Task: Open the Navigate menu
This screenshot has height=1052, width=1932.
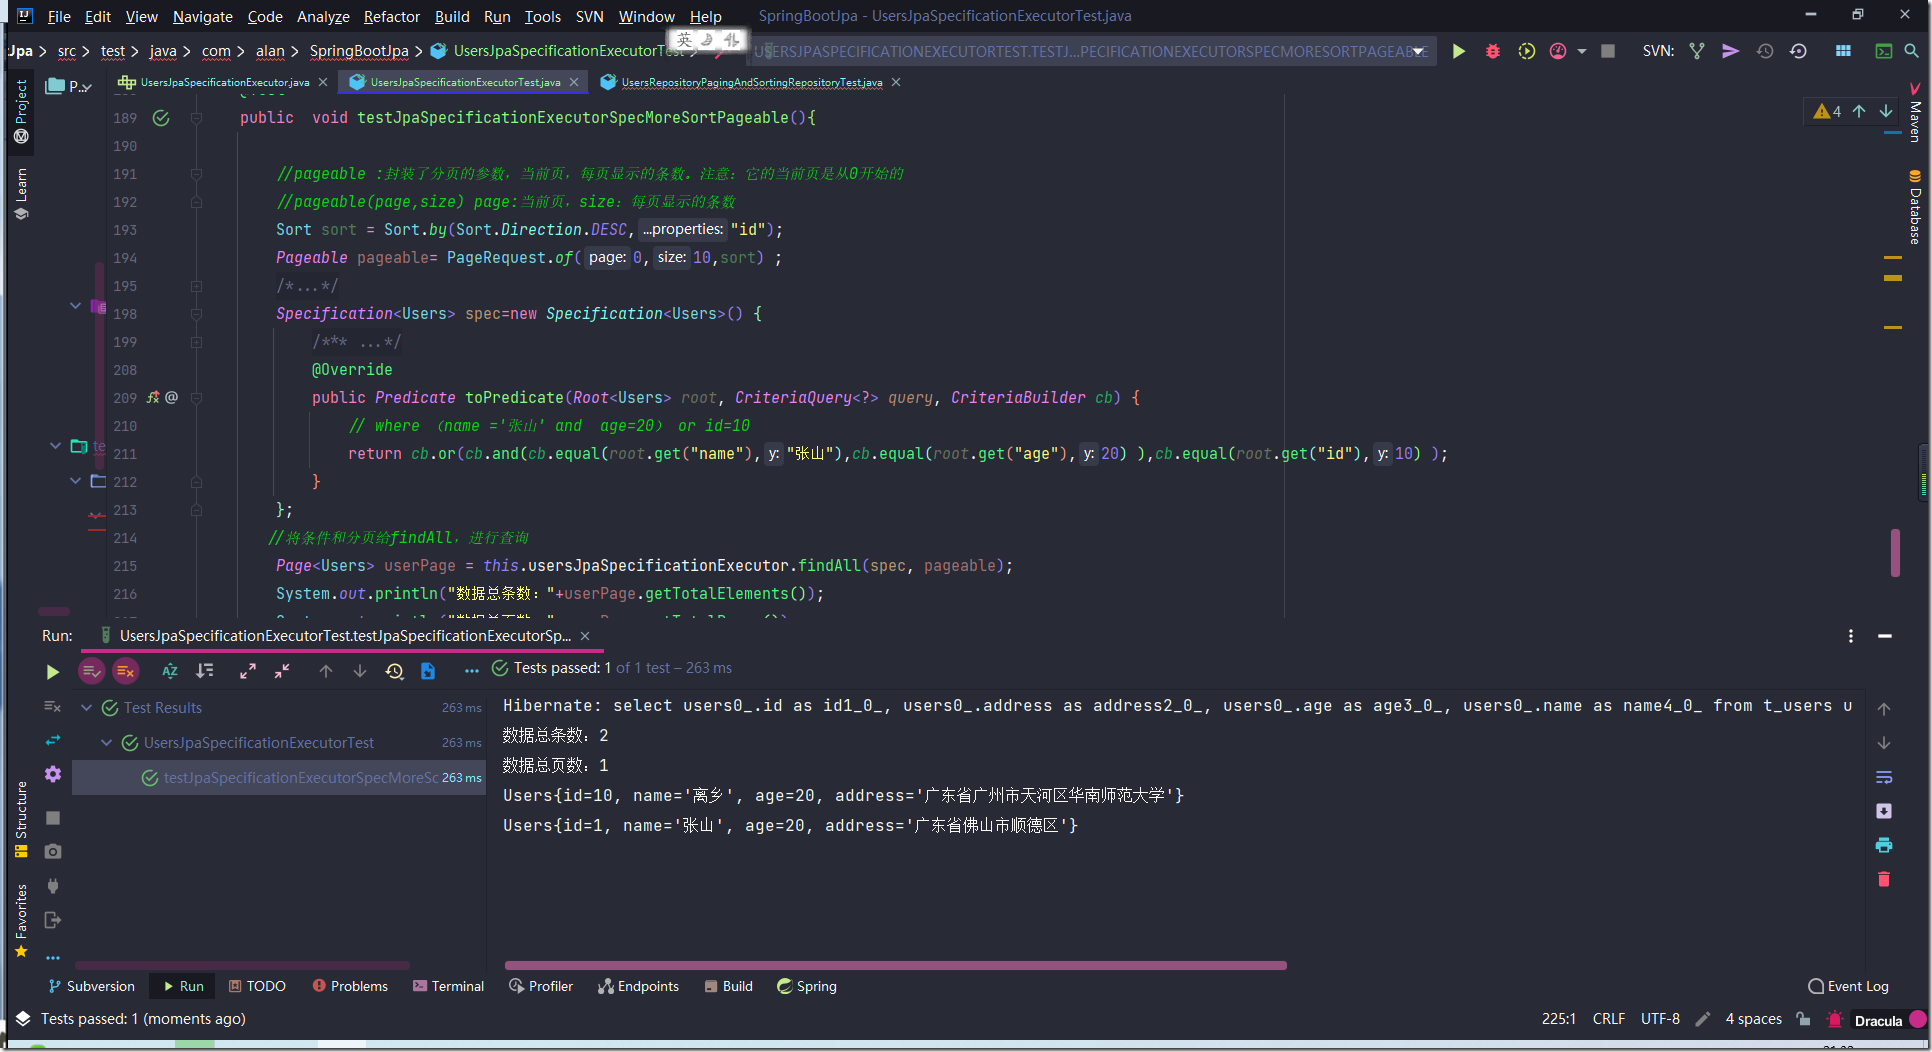Action: click(202, 16)
